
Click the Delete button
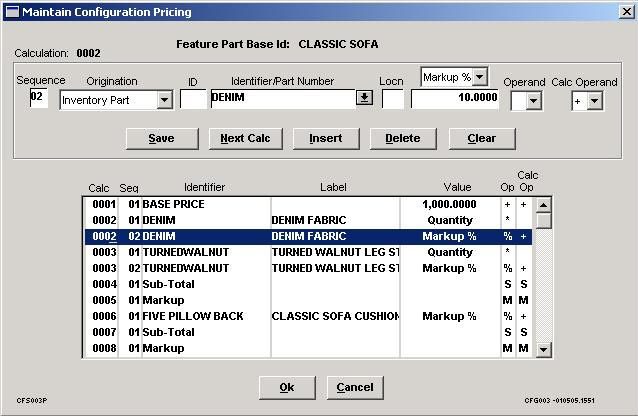[x=403, y=138]
